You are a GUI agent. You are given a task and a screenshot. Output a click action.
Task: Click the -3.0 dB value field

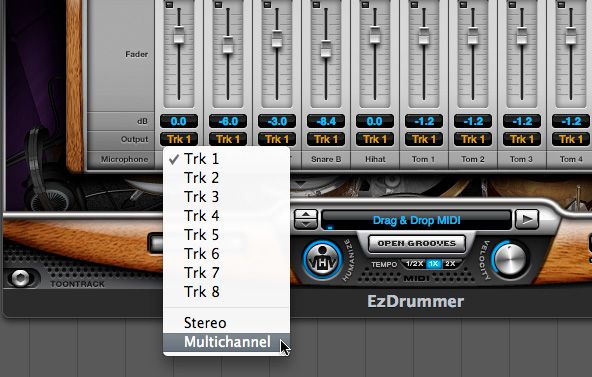tap(277, 122)
